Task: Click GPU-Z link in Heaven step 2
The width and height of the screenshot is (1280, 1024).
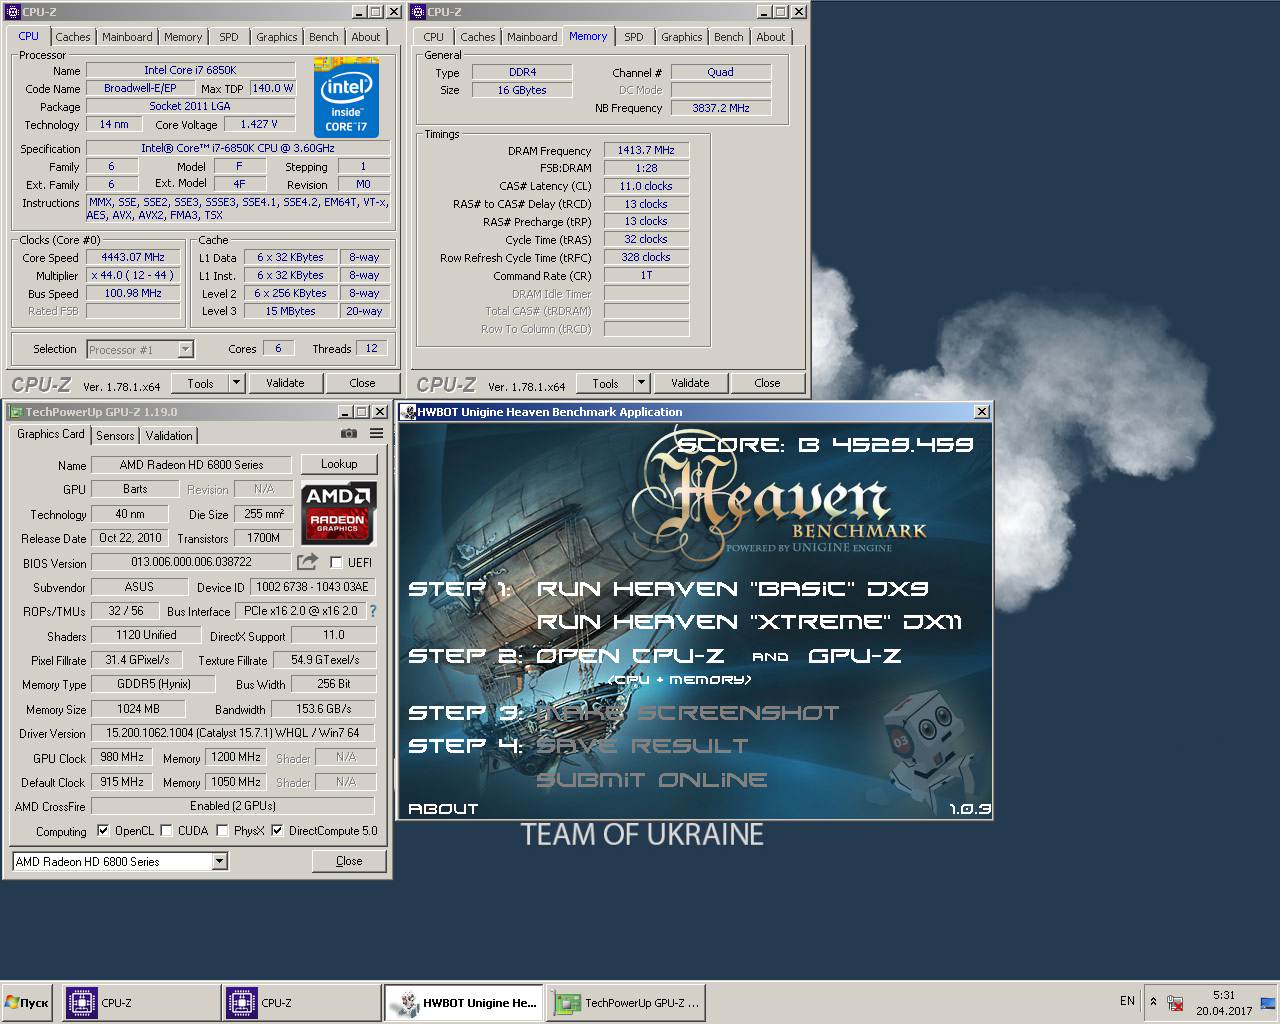Action: pos(854,656)
